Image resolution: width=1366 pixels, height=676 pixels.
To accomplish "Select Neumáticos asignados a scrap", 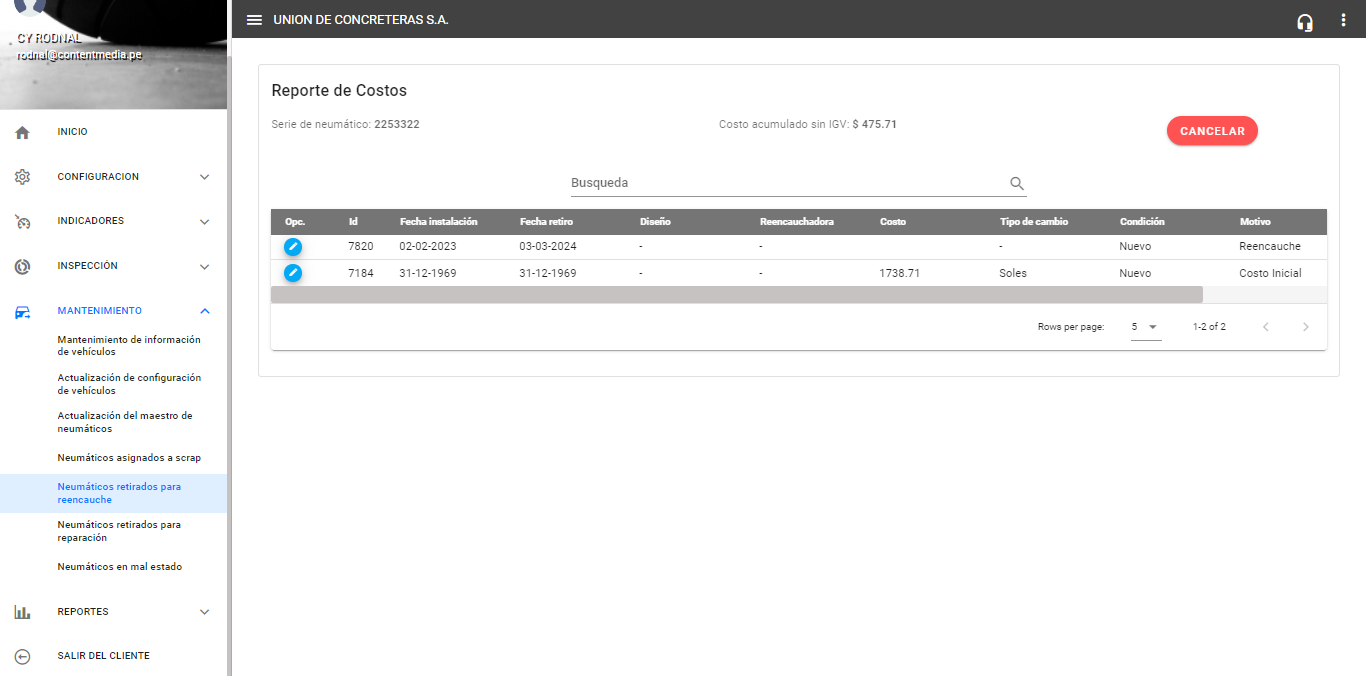I will tap(129, 458).
